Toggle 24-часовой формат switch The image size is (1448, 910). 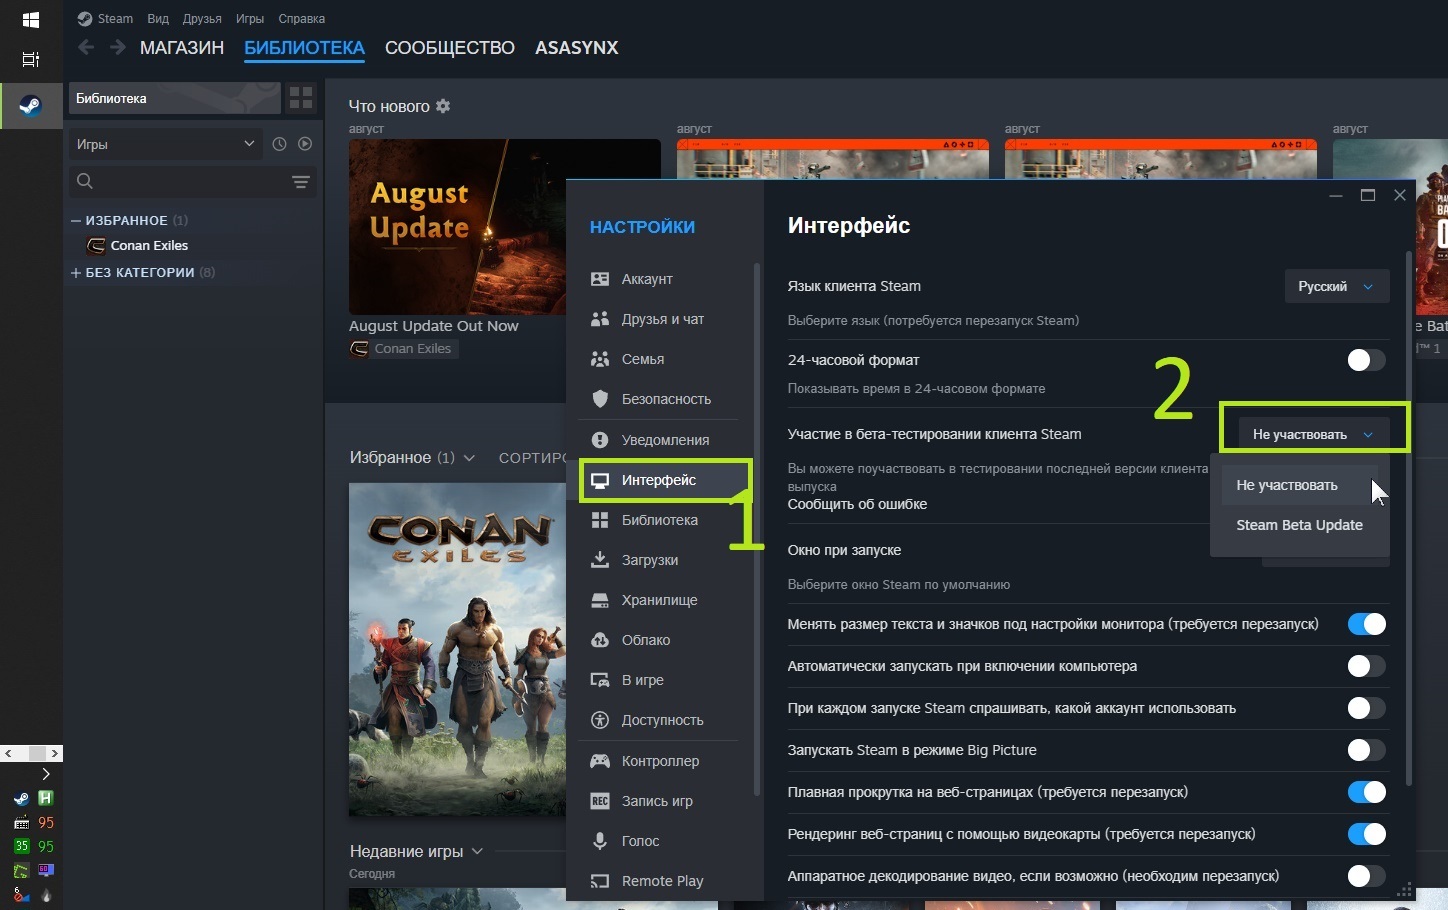click(1366, 360)
